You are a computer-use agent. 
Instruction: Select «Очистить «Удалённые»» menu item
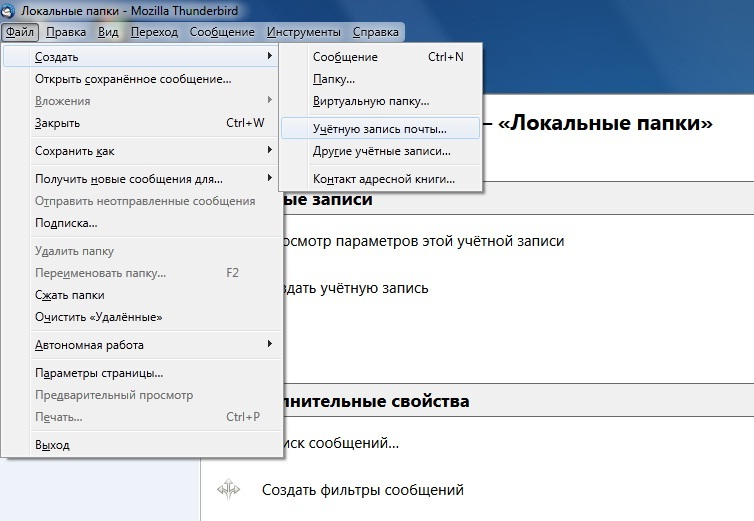98,317
